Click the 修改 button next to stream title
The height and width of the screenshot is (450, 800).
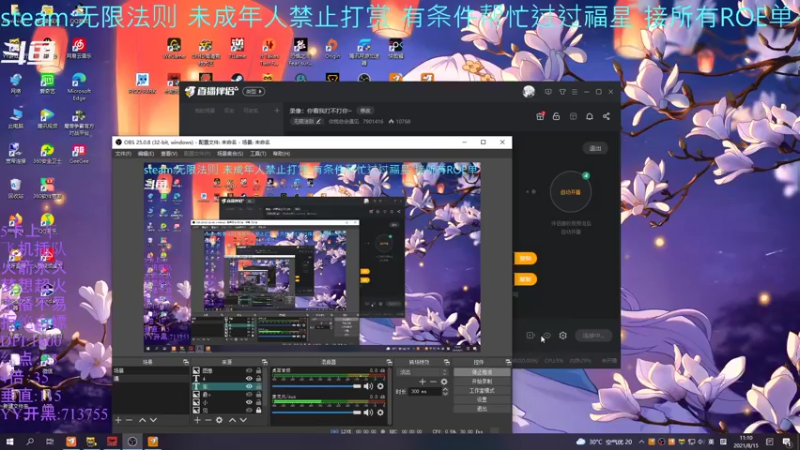[365, 111]
